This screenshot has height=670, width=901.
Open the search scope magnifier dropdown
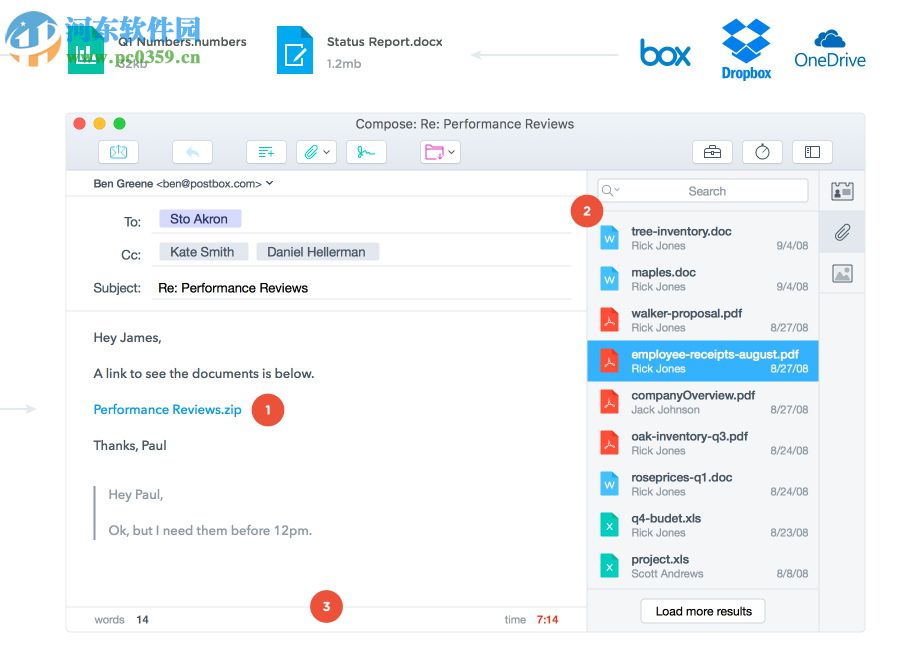tap(607, 190)
